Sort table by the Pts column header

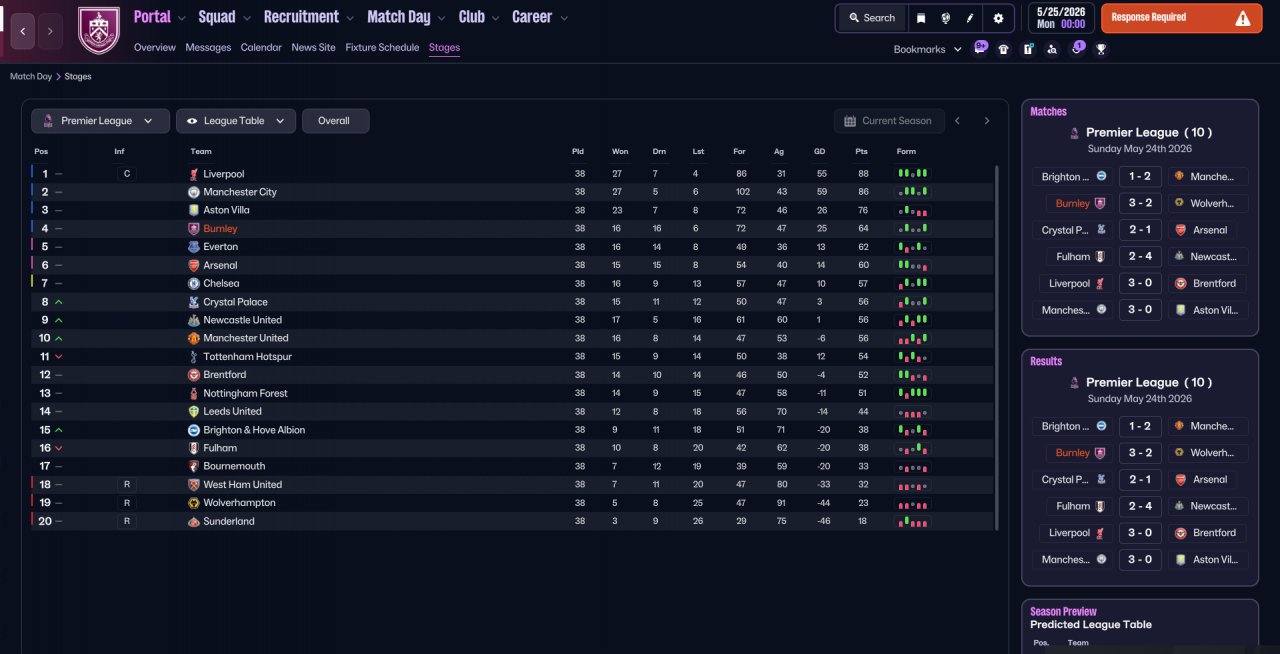tap(861, 151)
